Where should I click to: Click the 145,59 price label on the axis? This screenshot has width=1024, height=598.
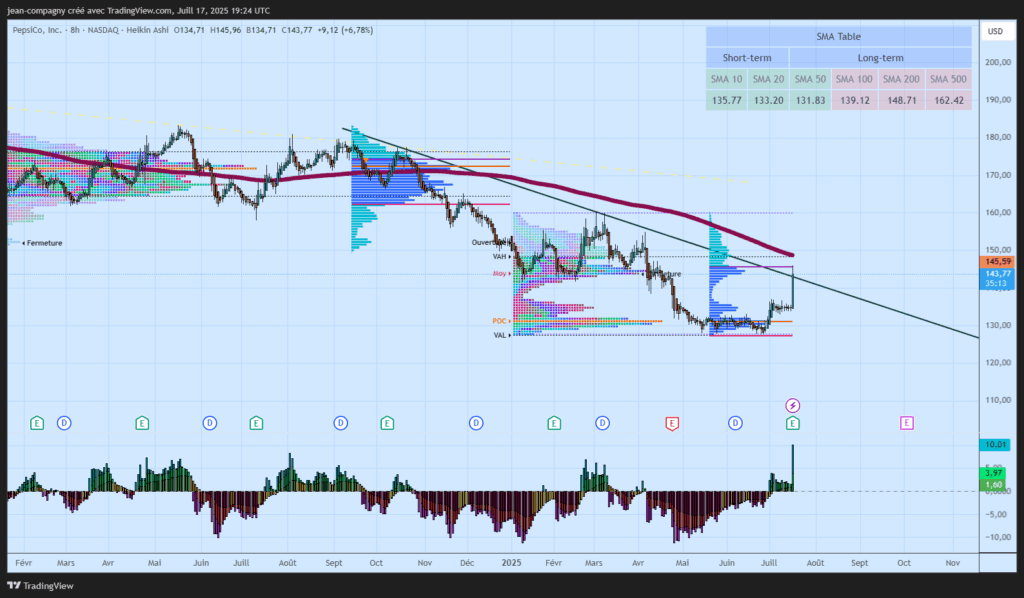[997, 261]
